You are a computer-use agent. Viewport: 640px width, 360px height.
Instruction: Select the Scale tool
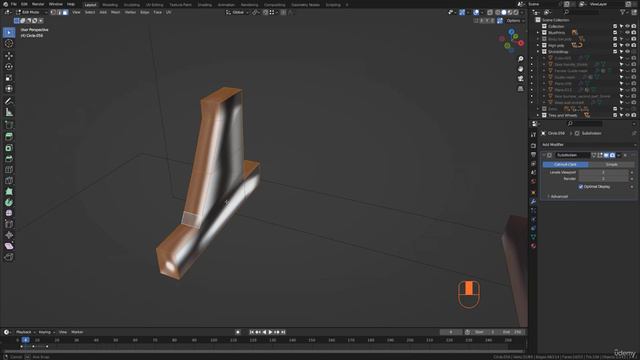(9, 78)
